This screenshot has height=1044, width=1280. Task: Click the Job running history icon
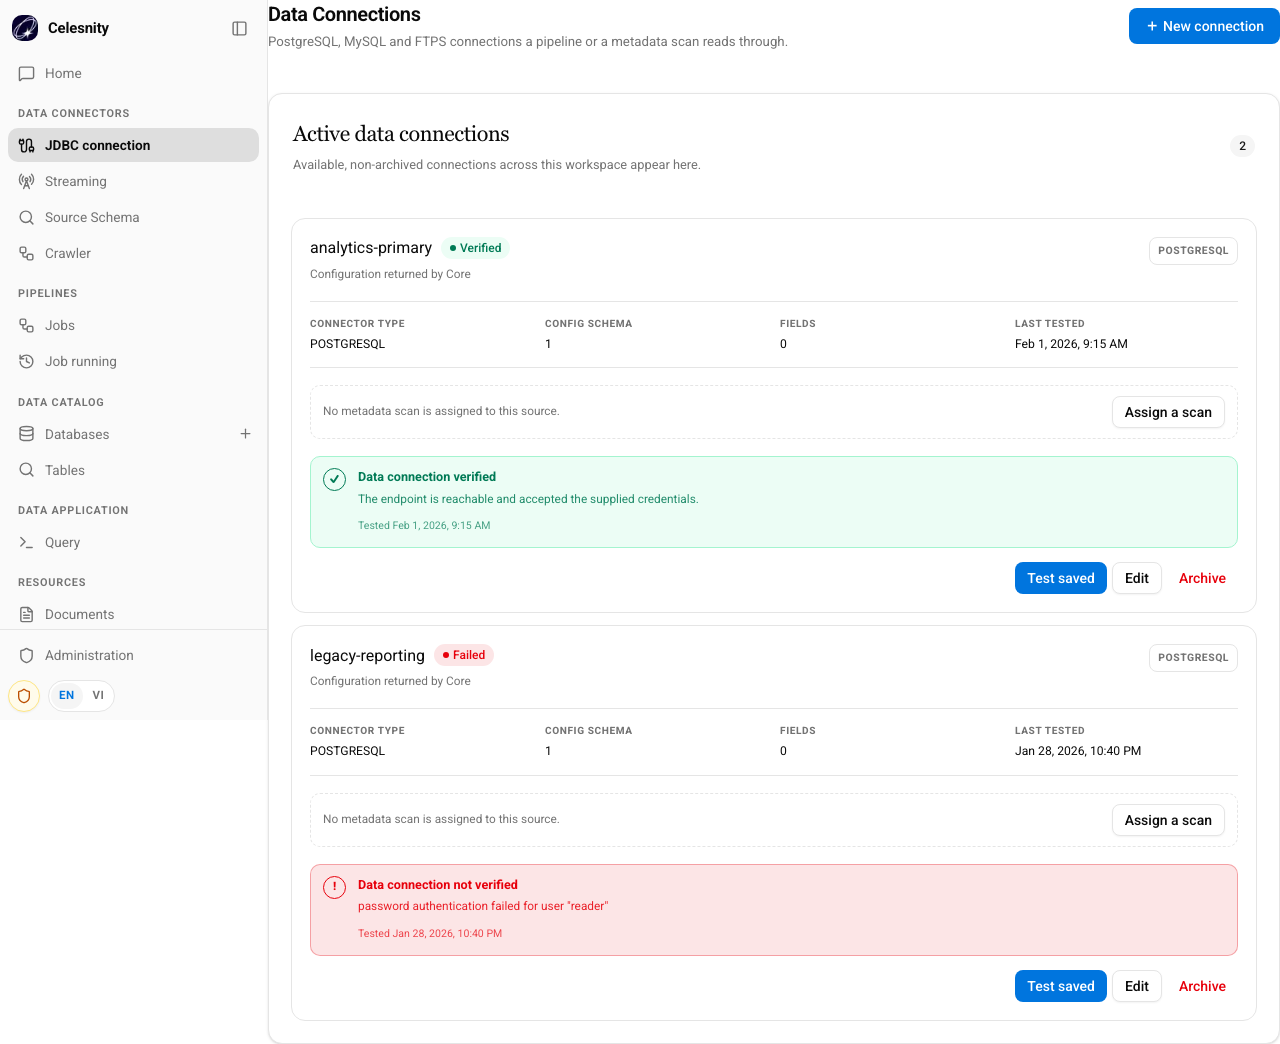(x=27, y=361)
